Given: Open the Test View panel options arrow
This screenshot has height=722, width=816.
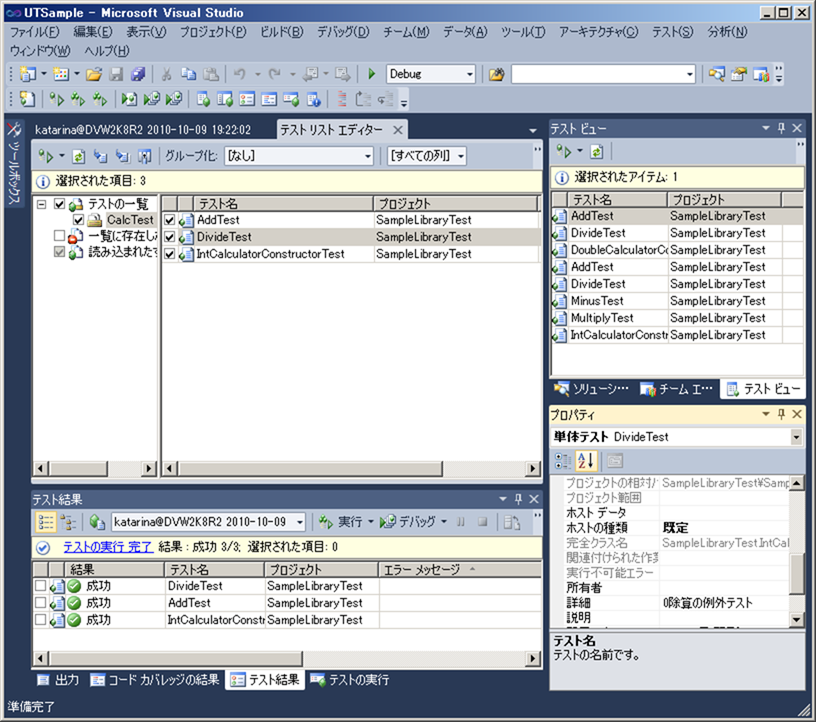Looking at the screenshot, I should (x=766, y=128).
